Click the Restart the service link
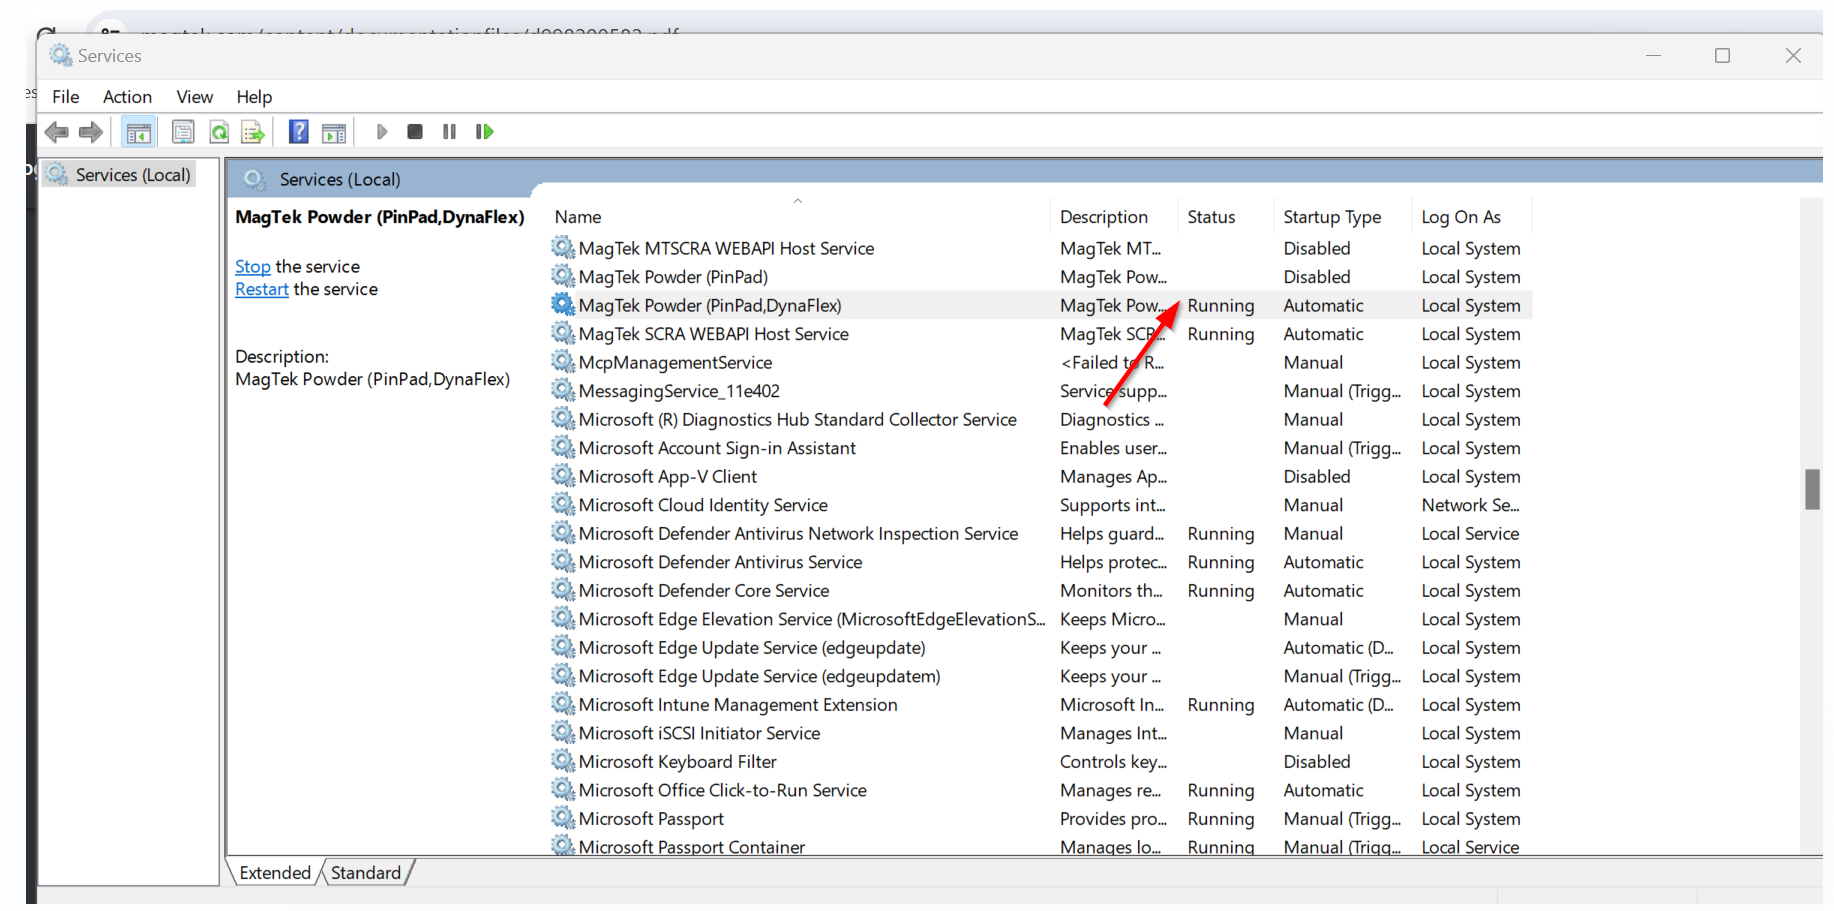 pos(261,290)
